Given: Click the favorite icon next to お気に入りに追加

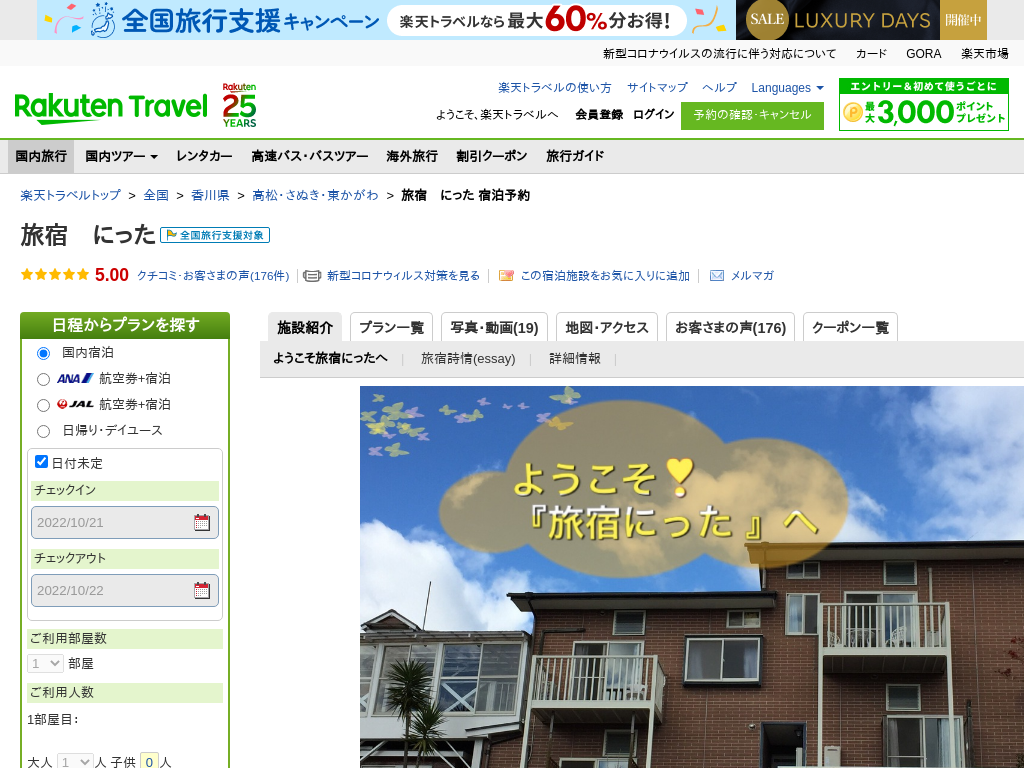Looking at the screenshot, I should coord(506,276).
